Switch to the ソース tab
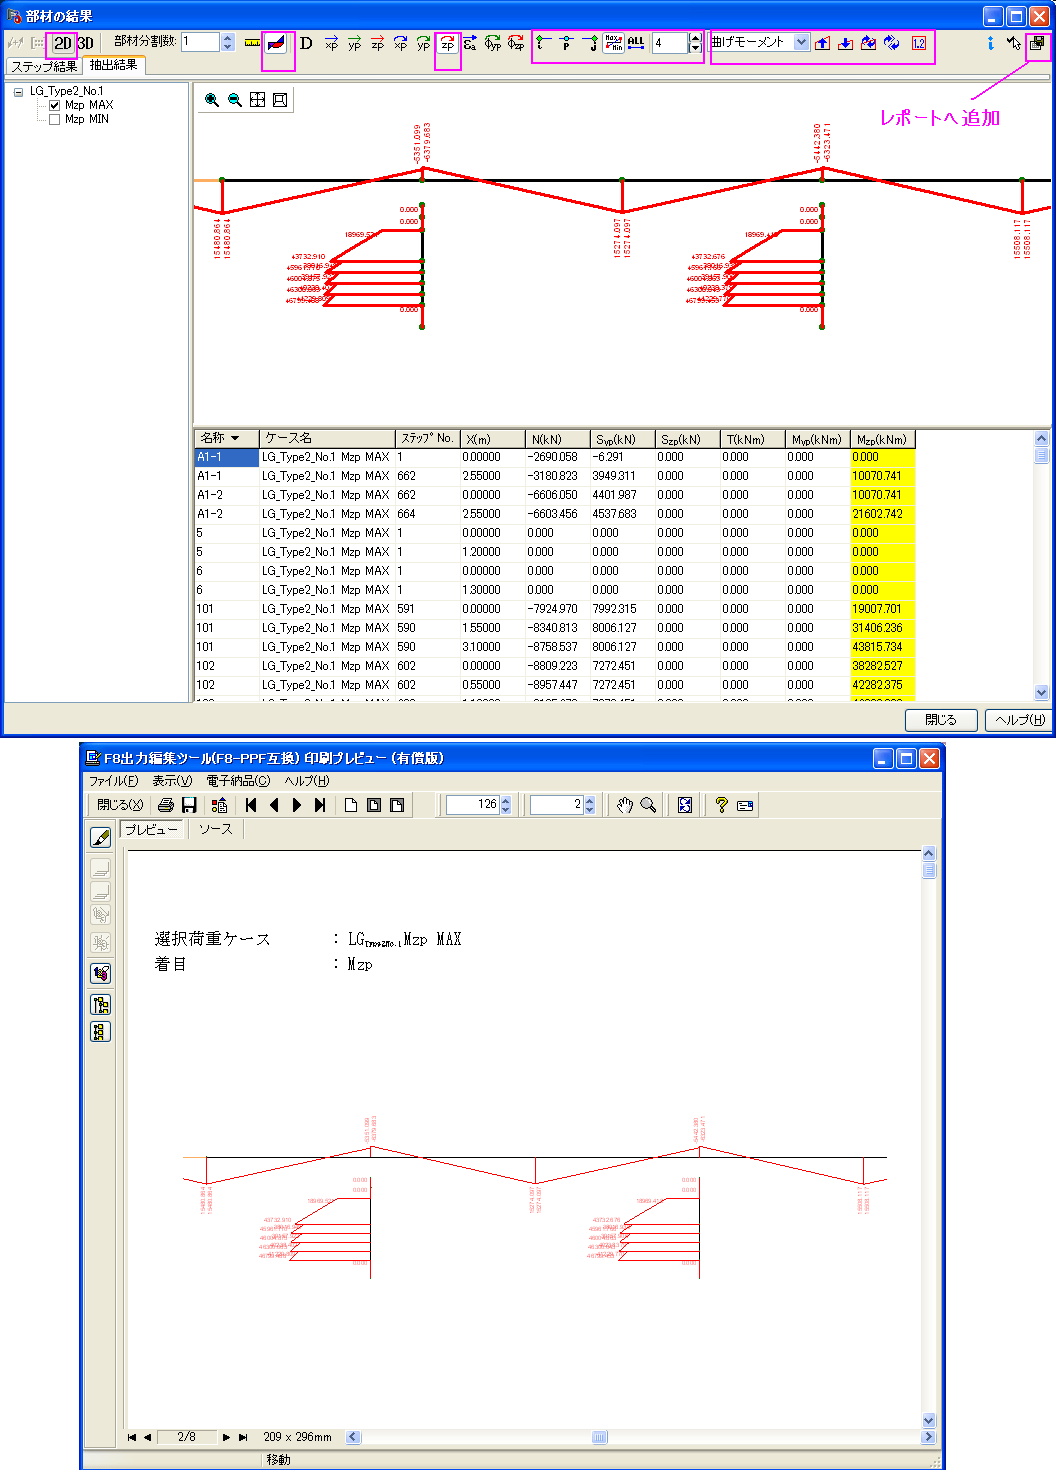Viewport: 1056px width, 1470px height. point(215,830)
